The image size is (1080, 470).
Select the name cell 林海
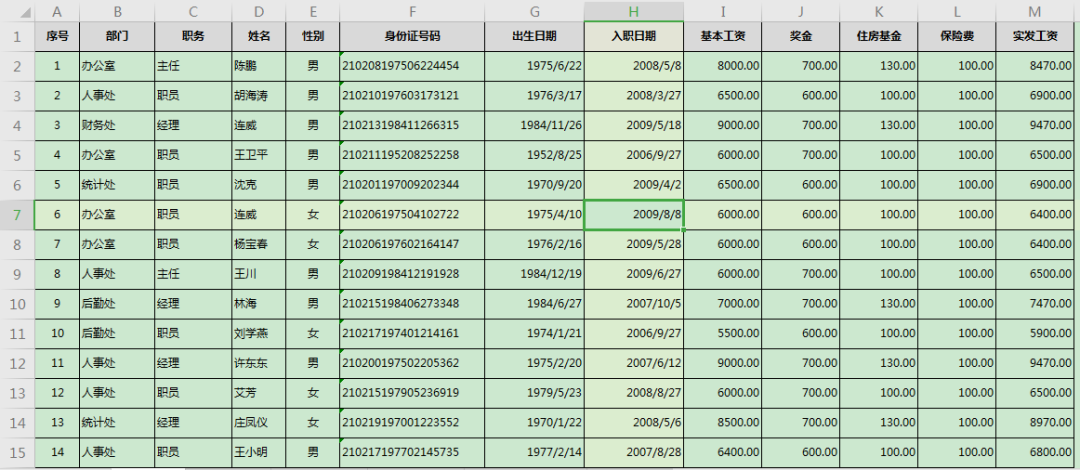[259, 303]
